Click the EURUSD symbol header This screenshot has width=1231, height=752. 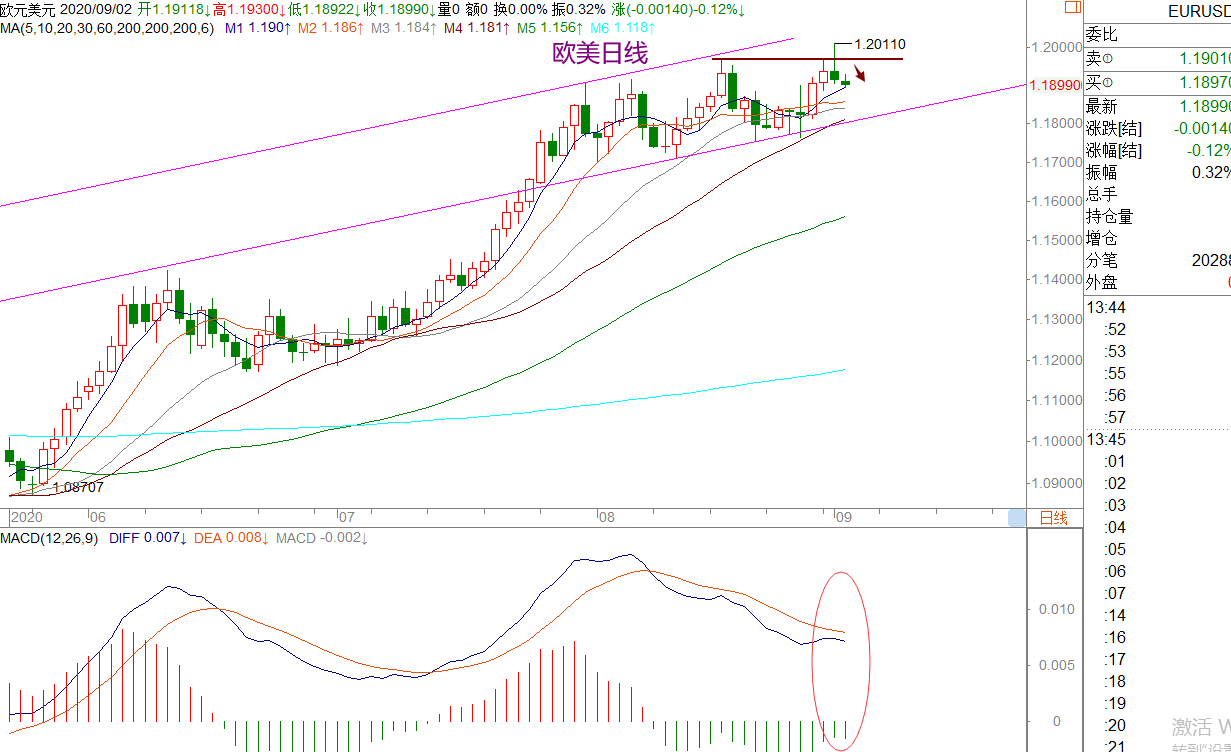1199,12
